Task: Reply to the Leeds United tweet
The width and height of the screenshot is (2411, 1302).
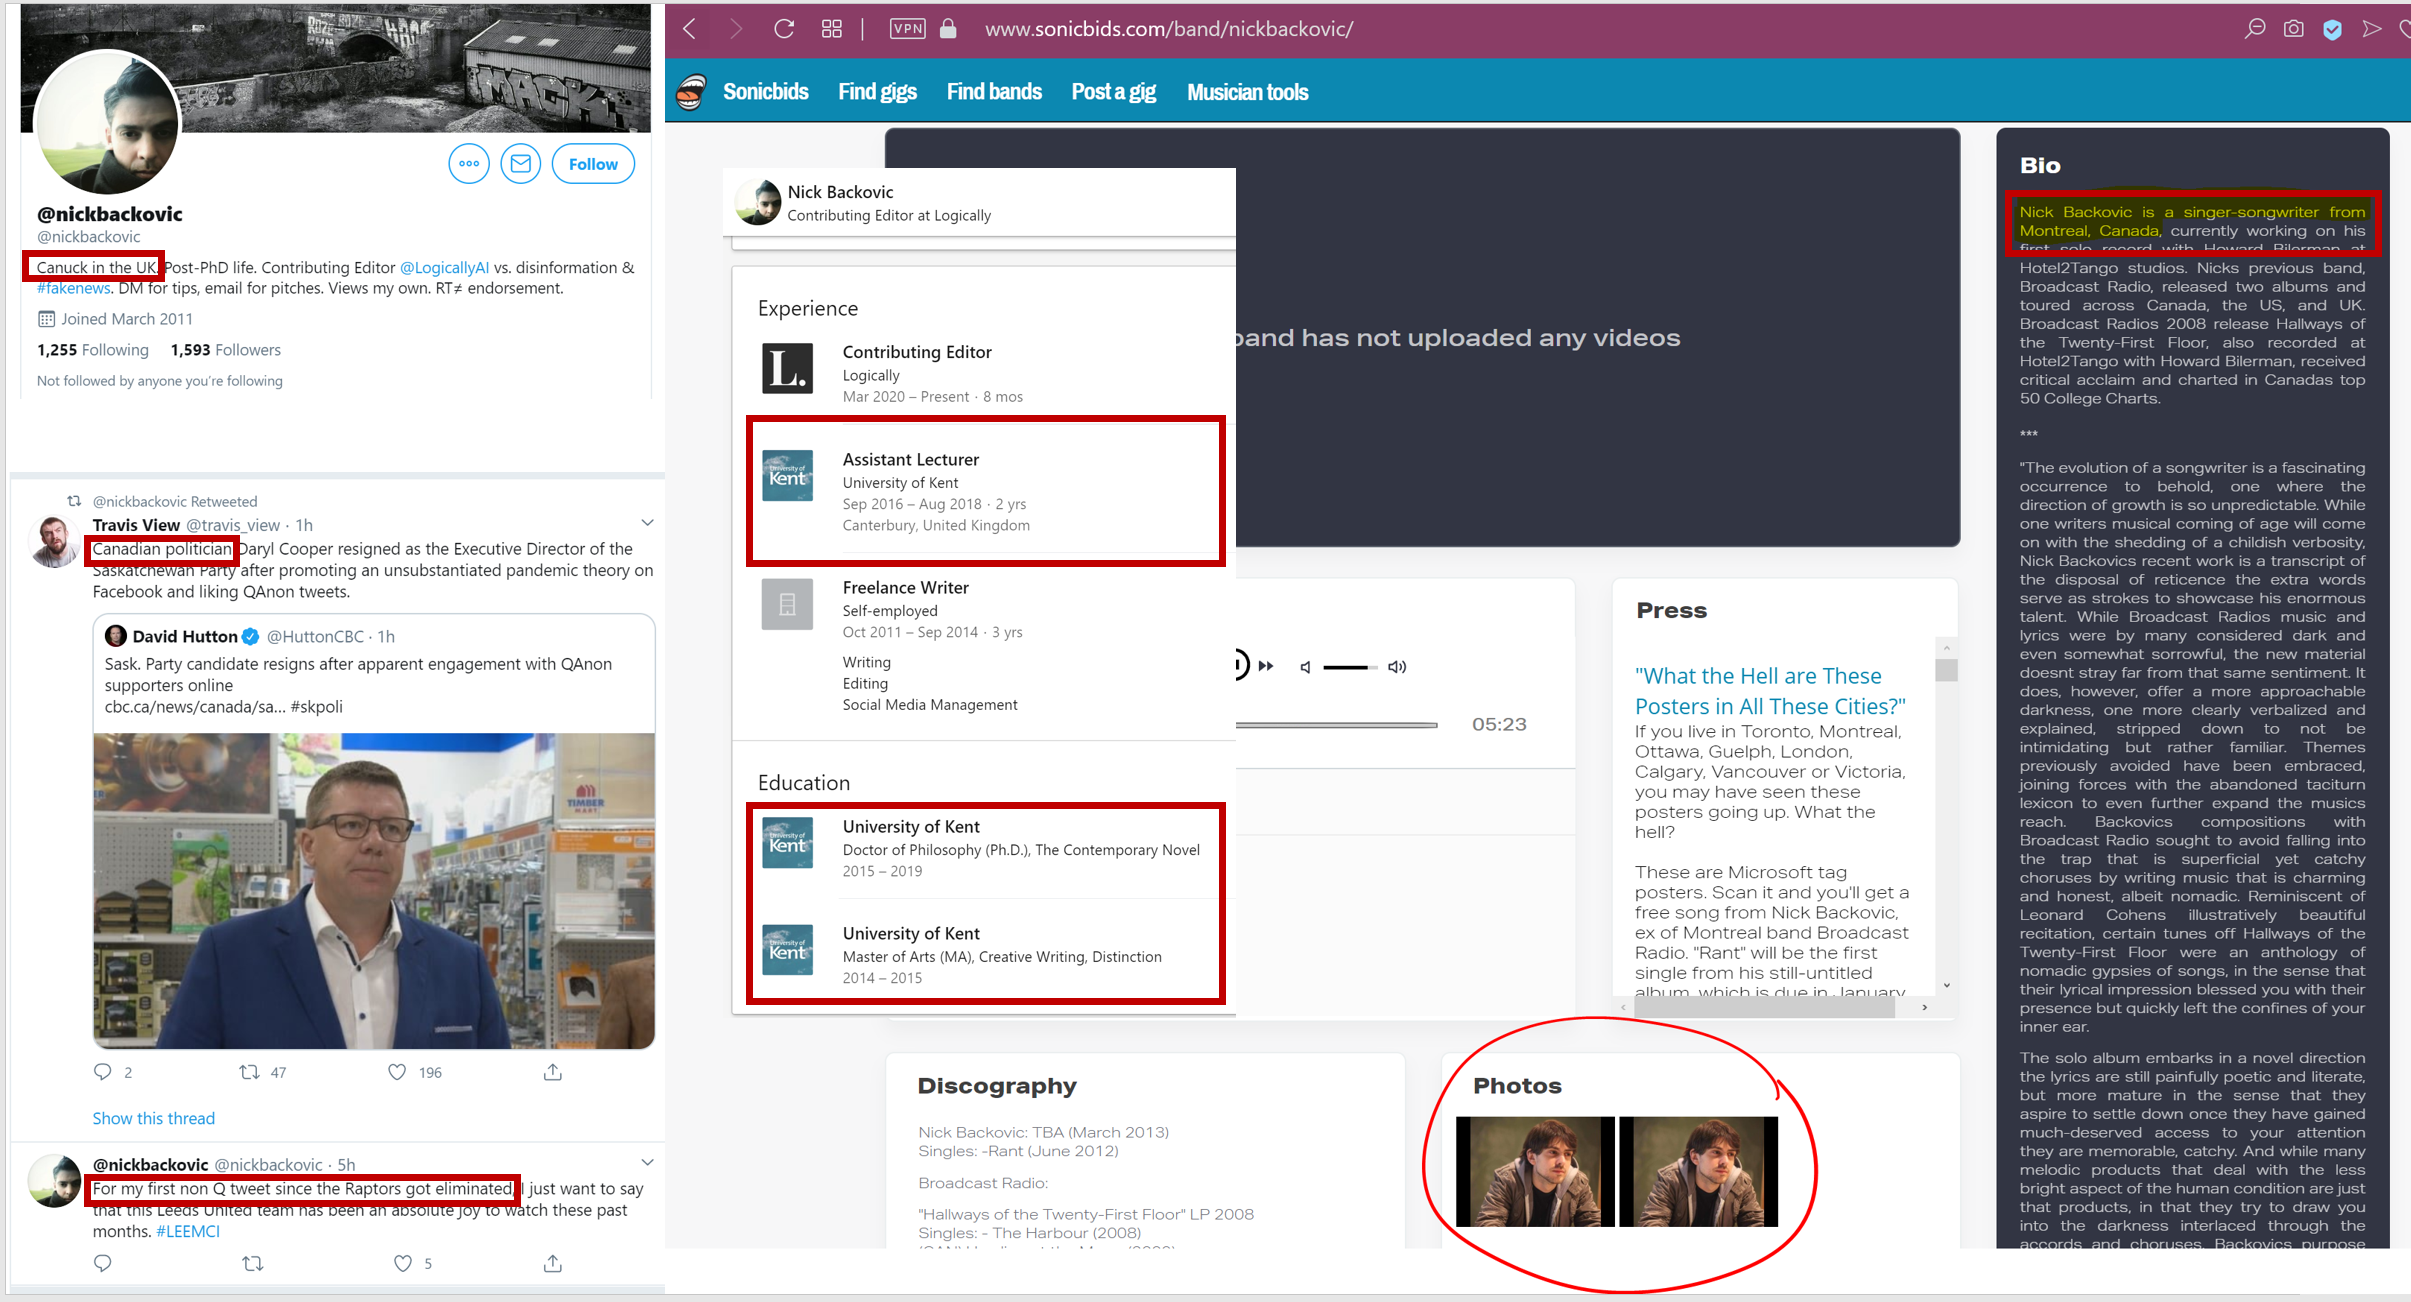Action: (103, 1263)
